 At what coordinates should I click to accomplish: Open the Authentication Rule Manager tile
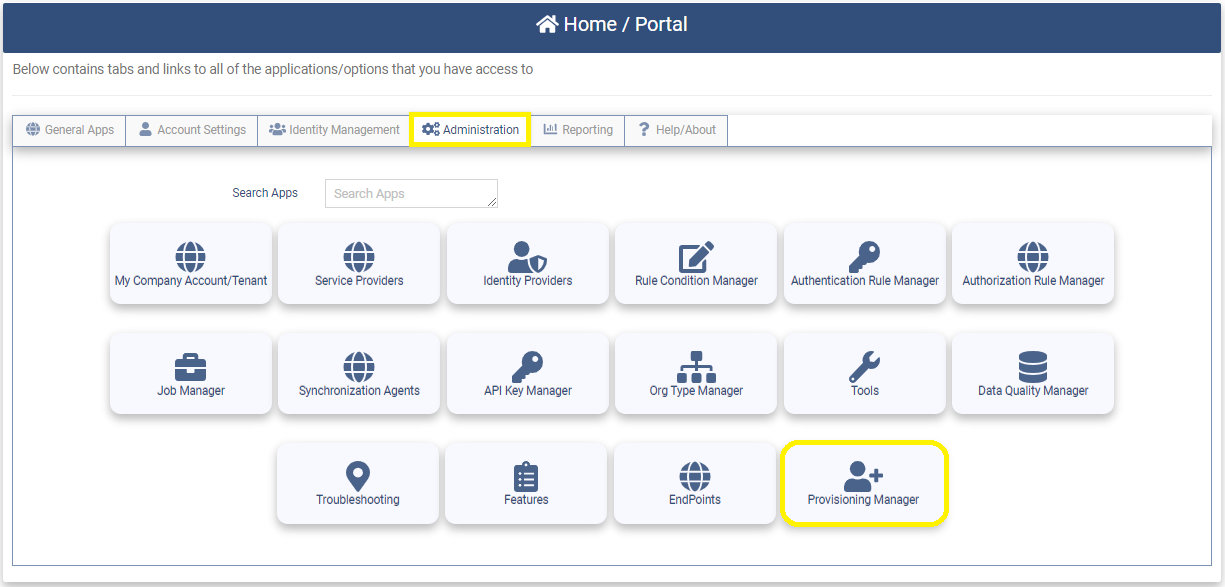coord(864,264)
